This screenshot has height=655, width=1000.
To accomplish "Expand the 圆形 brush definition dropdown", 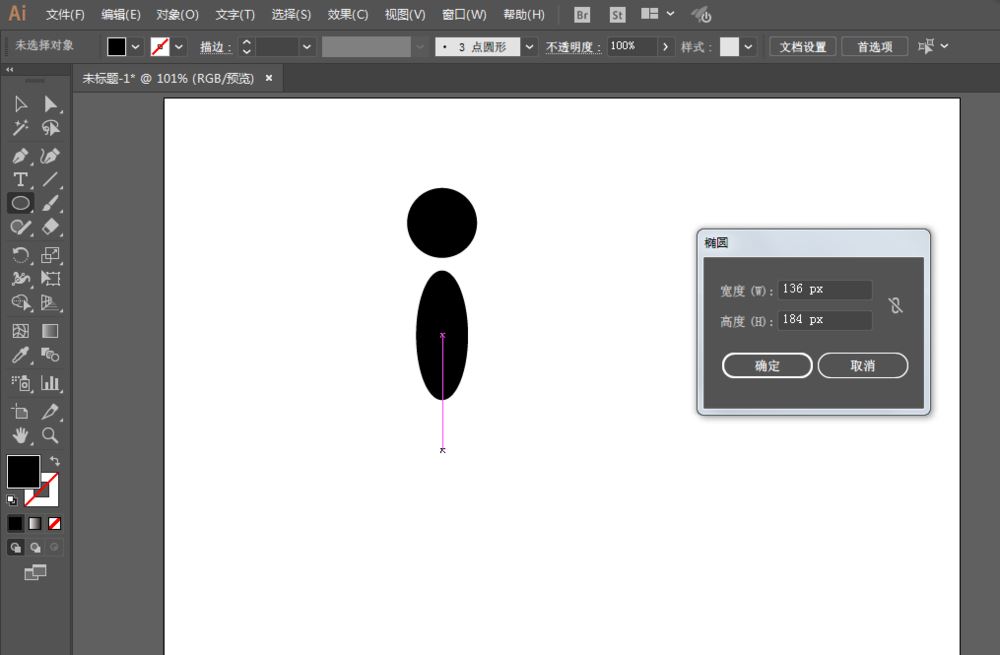I will click(529, 46).
